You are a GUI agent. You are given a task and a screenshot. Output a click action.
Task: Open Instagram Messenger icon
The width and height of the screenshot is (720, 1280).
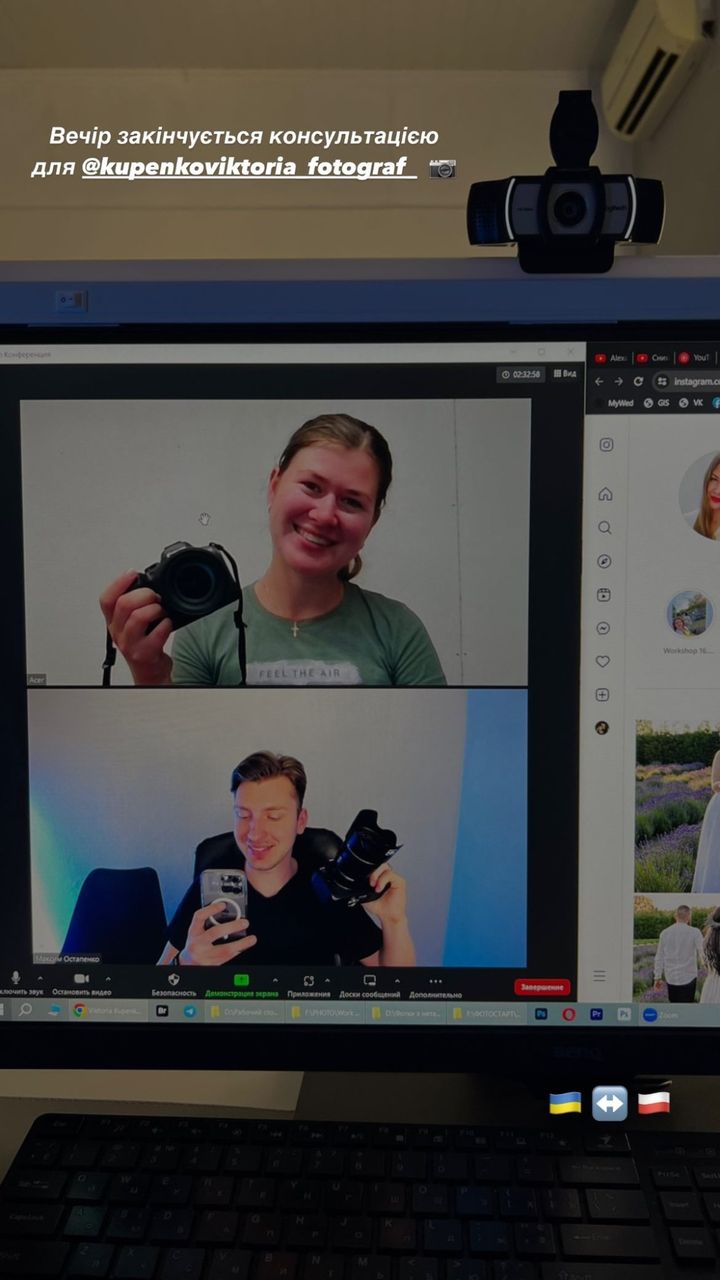[603, 628]
